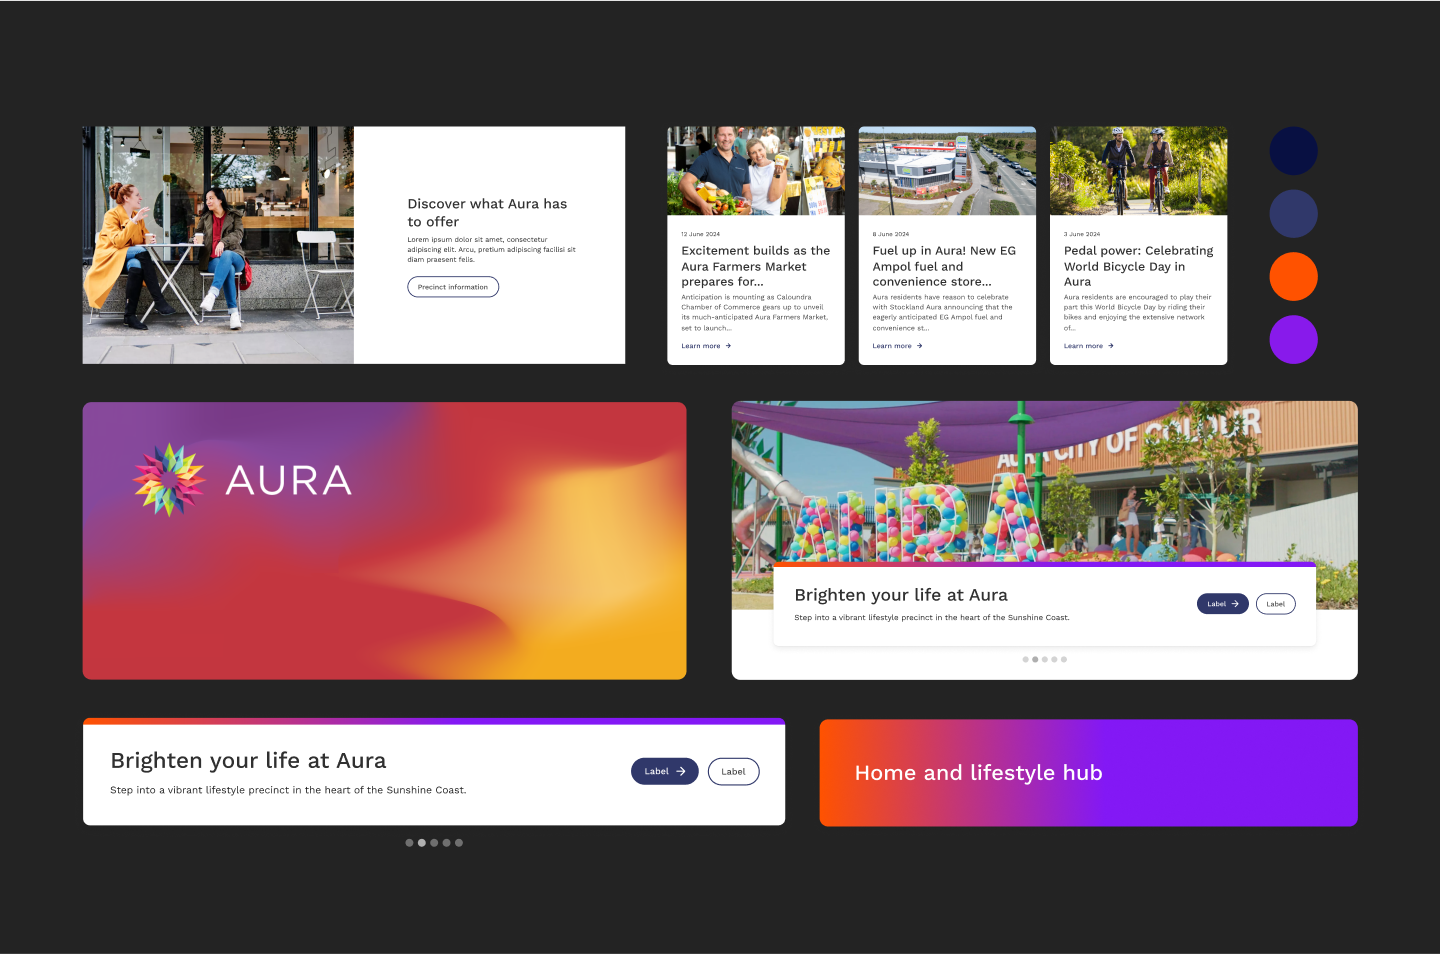Click the Aura starburst logo icon

[169, 480]
